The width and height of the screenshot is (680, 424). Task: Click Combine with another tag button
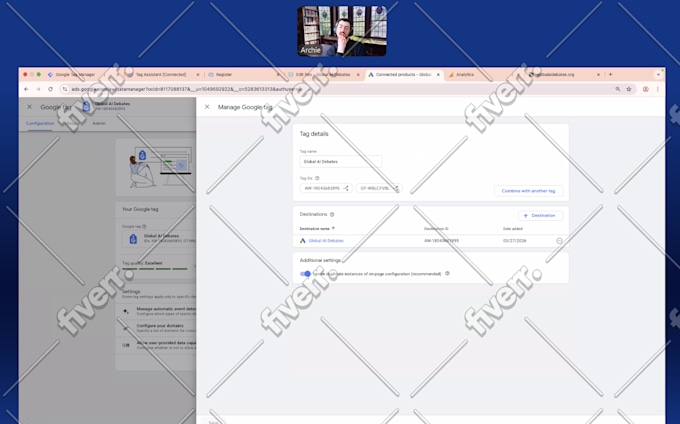(x=528, y=191)
